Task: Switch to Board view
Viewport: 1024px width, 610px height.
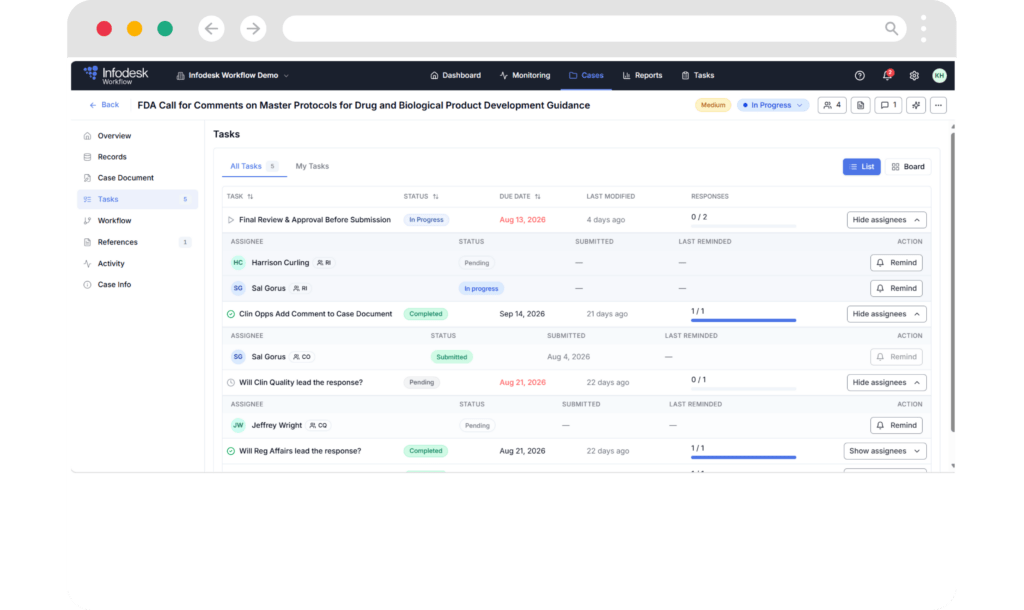Action: click(908, 167)
